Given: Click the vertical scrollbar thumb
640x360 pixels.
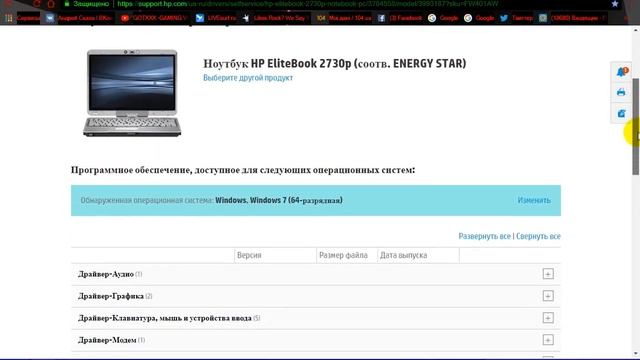Looking at the screenshot, I should point(636,127).
